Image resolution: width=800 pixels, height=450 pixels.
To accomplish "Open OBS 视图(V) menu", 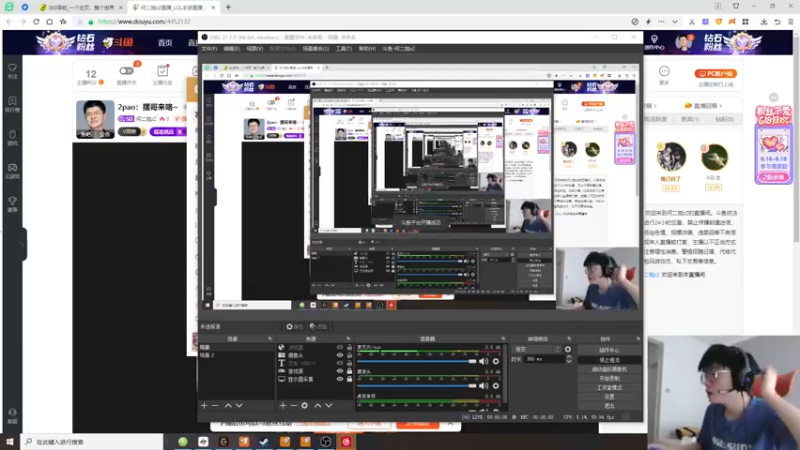I will [x=255, y=48].
